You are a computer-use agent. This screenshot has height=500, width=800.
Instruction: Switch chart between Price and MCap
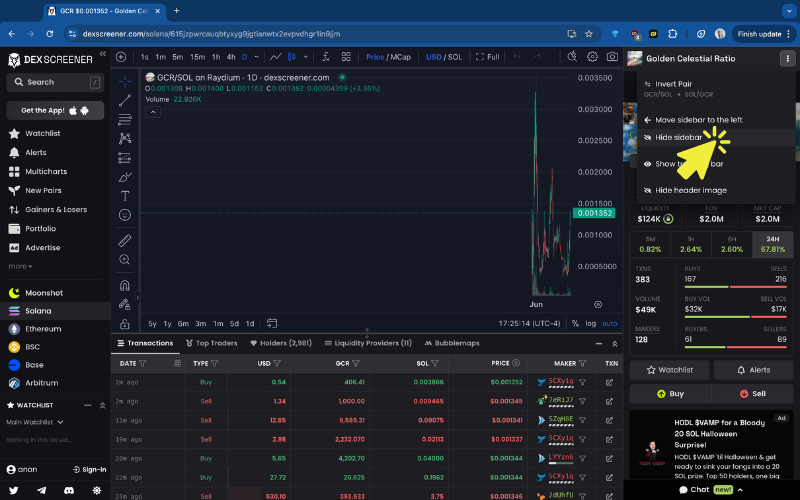pos(388,57)
